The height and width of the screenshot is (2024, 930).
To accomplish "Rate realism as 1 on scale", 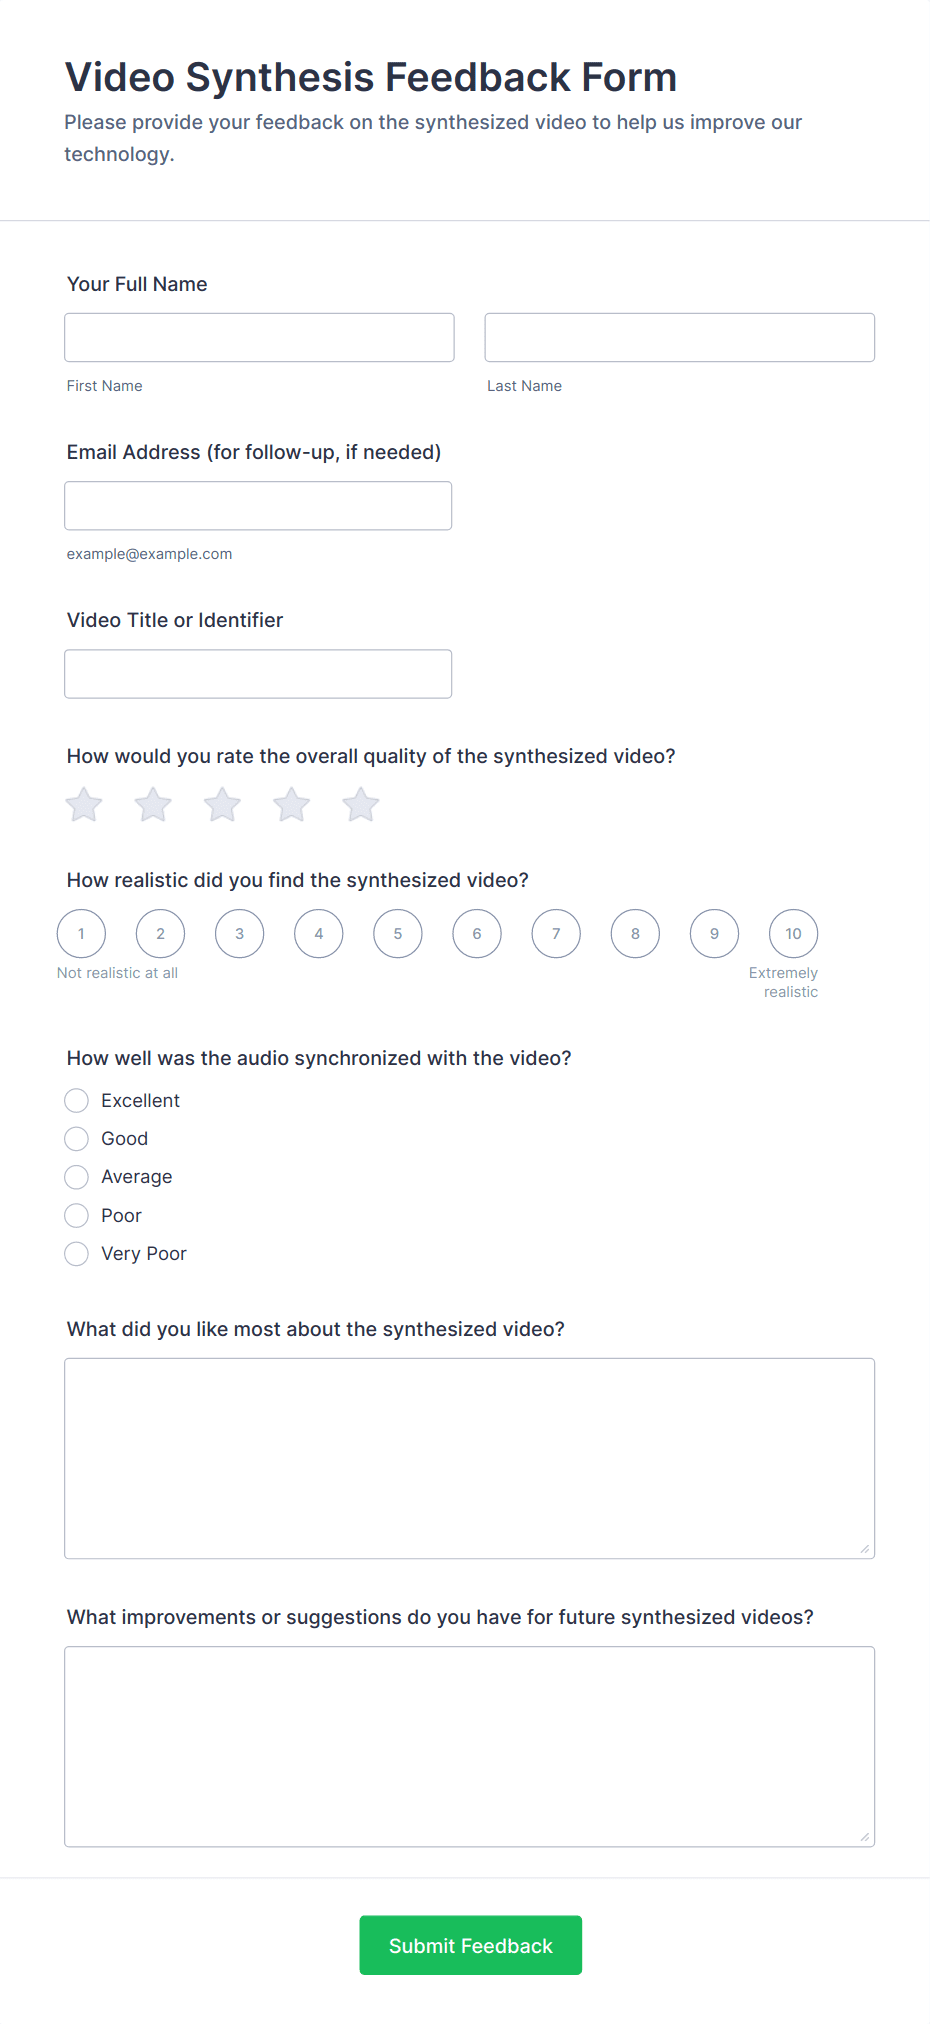I will (x=82, y=934).
